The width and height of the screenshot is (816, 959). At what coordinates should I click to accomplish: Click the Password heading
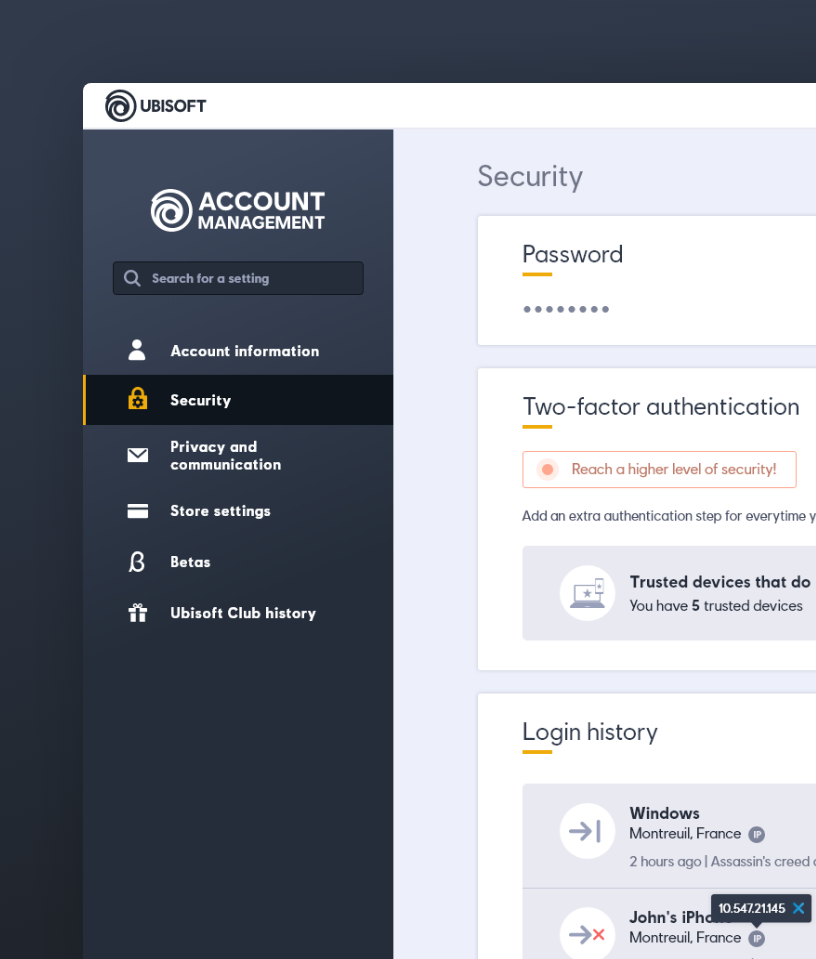pos(573,254)
